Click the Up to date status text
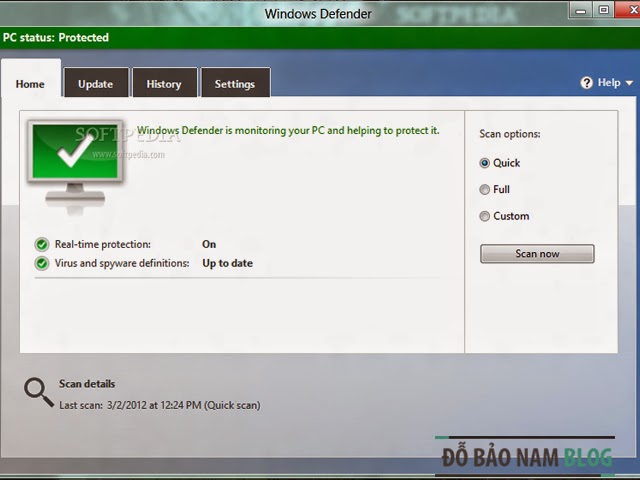The image size is (640, 480). coord(227,263)
